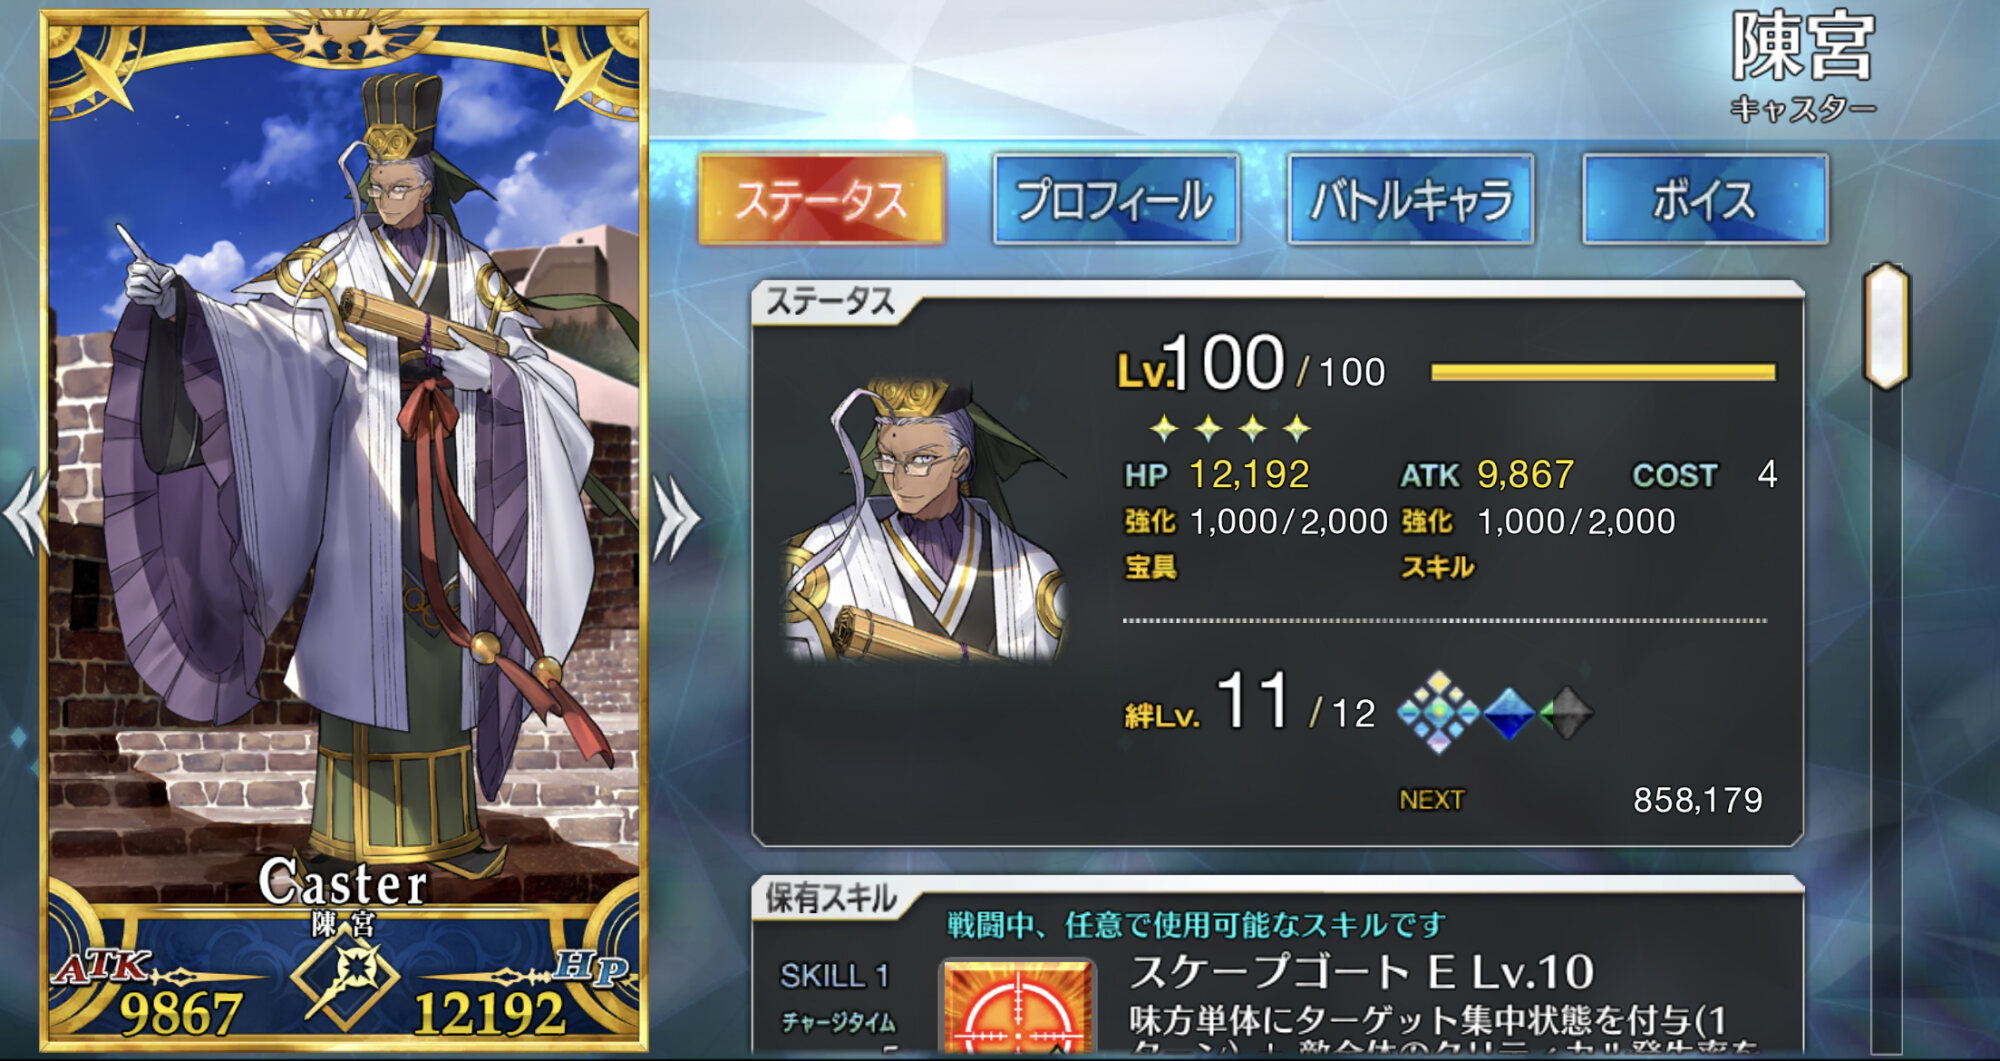Screen dimensions: 2000x1061
Task: Click the ステータス panel header
Action: tap(830, 301)
